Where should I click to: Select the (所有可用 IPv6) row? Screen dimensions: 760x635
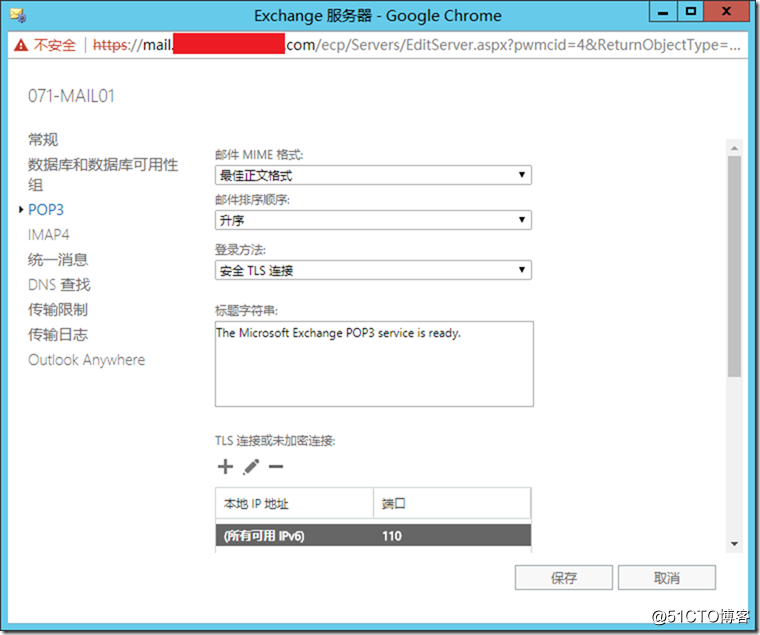(x=373, y=536)
